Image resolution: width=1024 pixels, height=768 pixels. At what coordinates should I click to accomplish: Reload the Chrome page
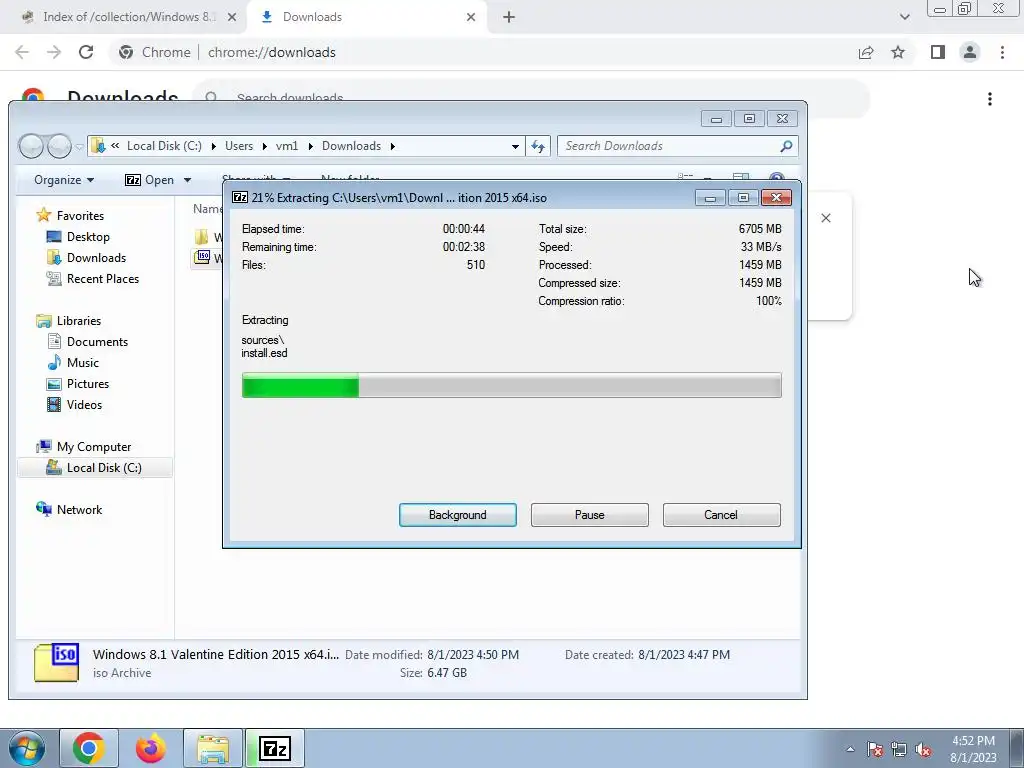click(86, 52)
